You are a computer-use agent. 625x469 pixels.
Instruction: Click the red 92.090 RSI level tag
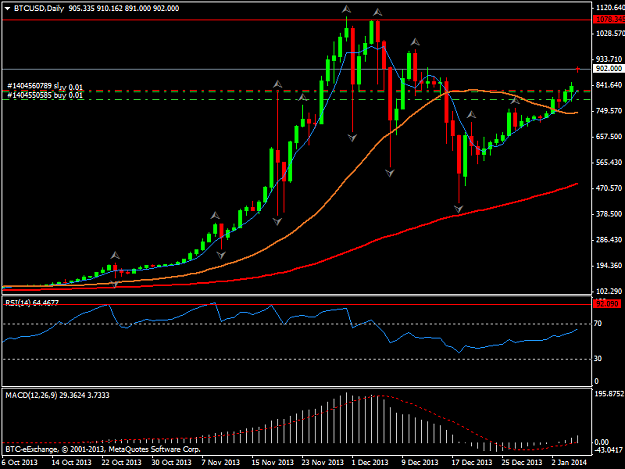[607, 304]
